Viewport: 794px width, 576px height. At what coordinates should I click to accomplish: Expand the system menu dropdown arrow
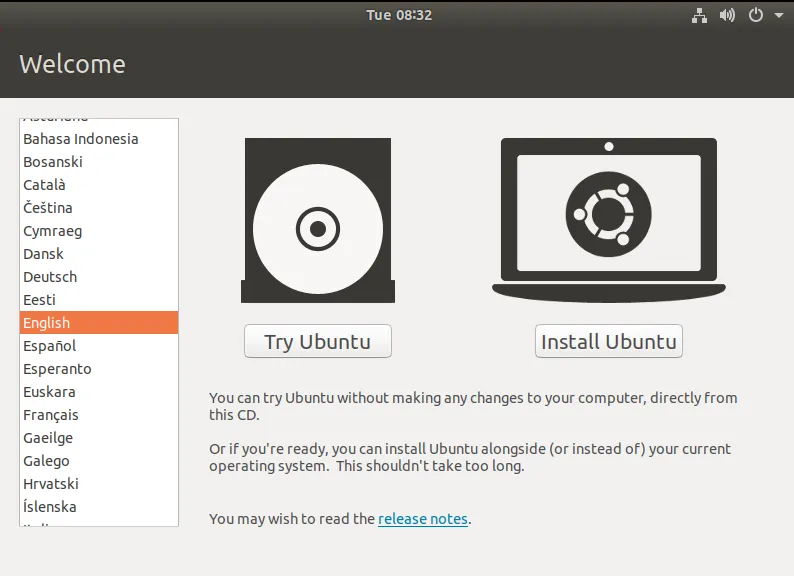pos(779,15)
